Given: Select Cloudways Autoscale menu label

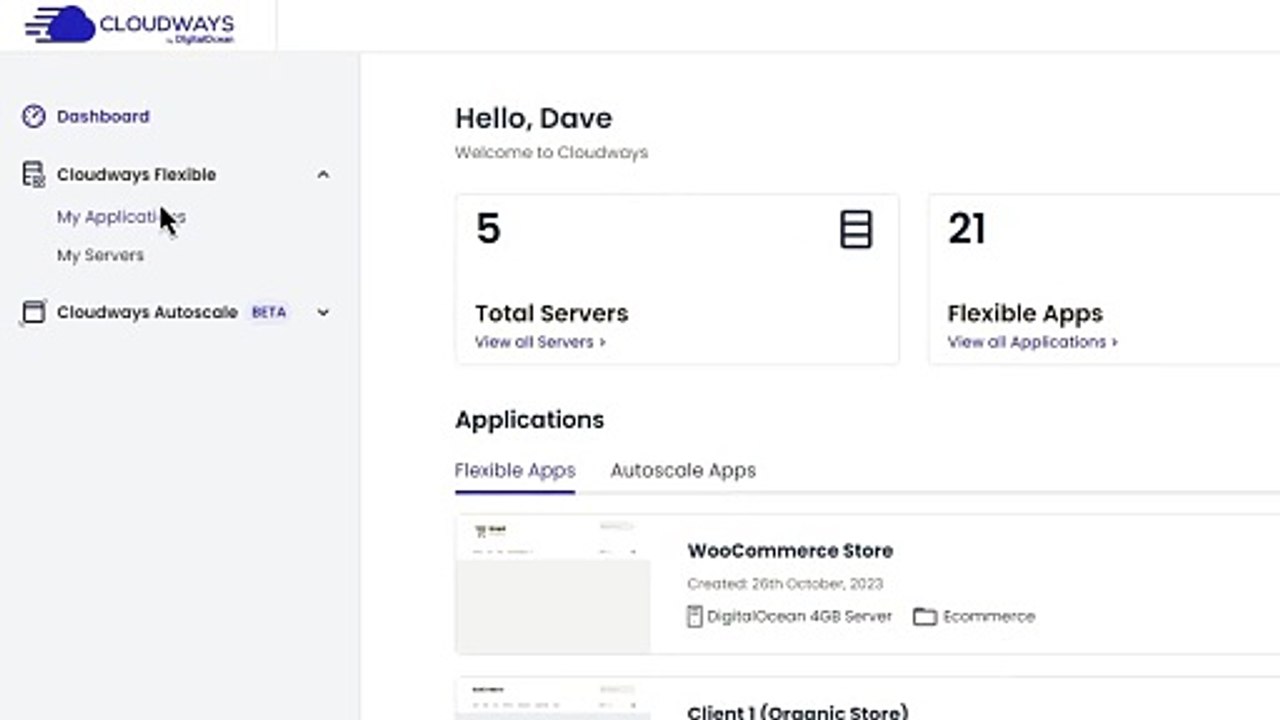Looking at the screenshot, I should click(x=147, y=312).
